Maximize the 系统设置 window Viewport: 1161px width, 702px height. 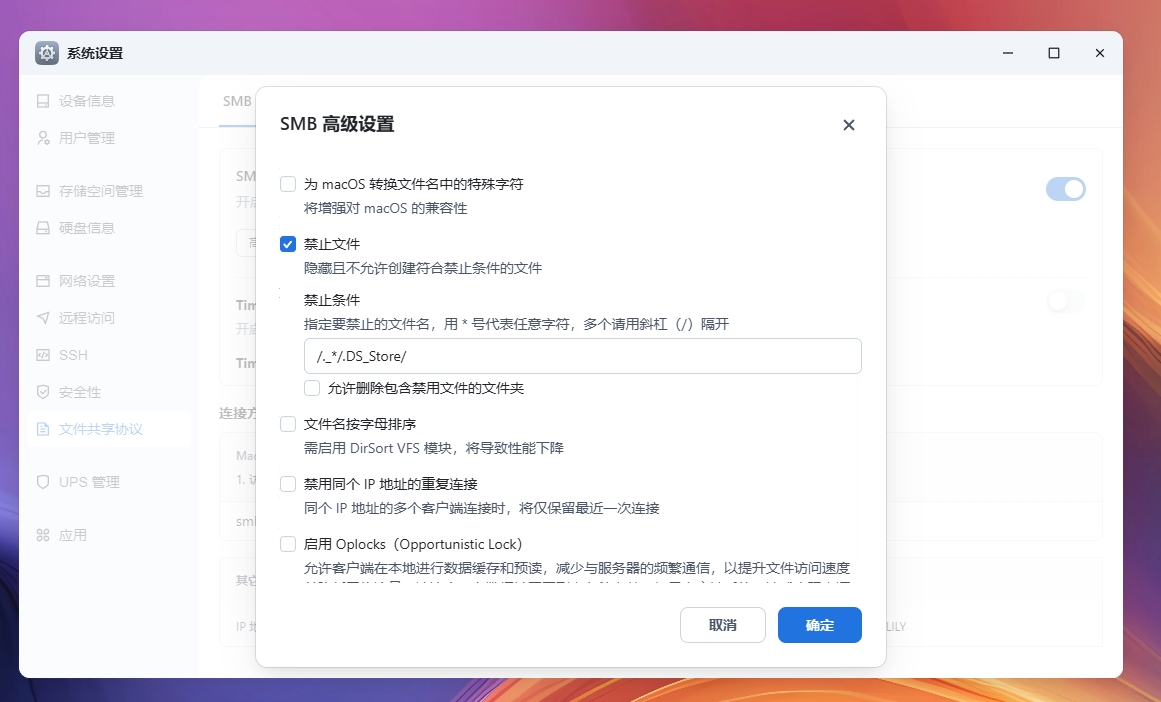(1054, 53)
